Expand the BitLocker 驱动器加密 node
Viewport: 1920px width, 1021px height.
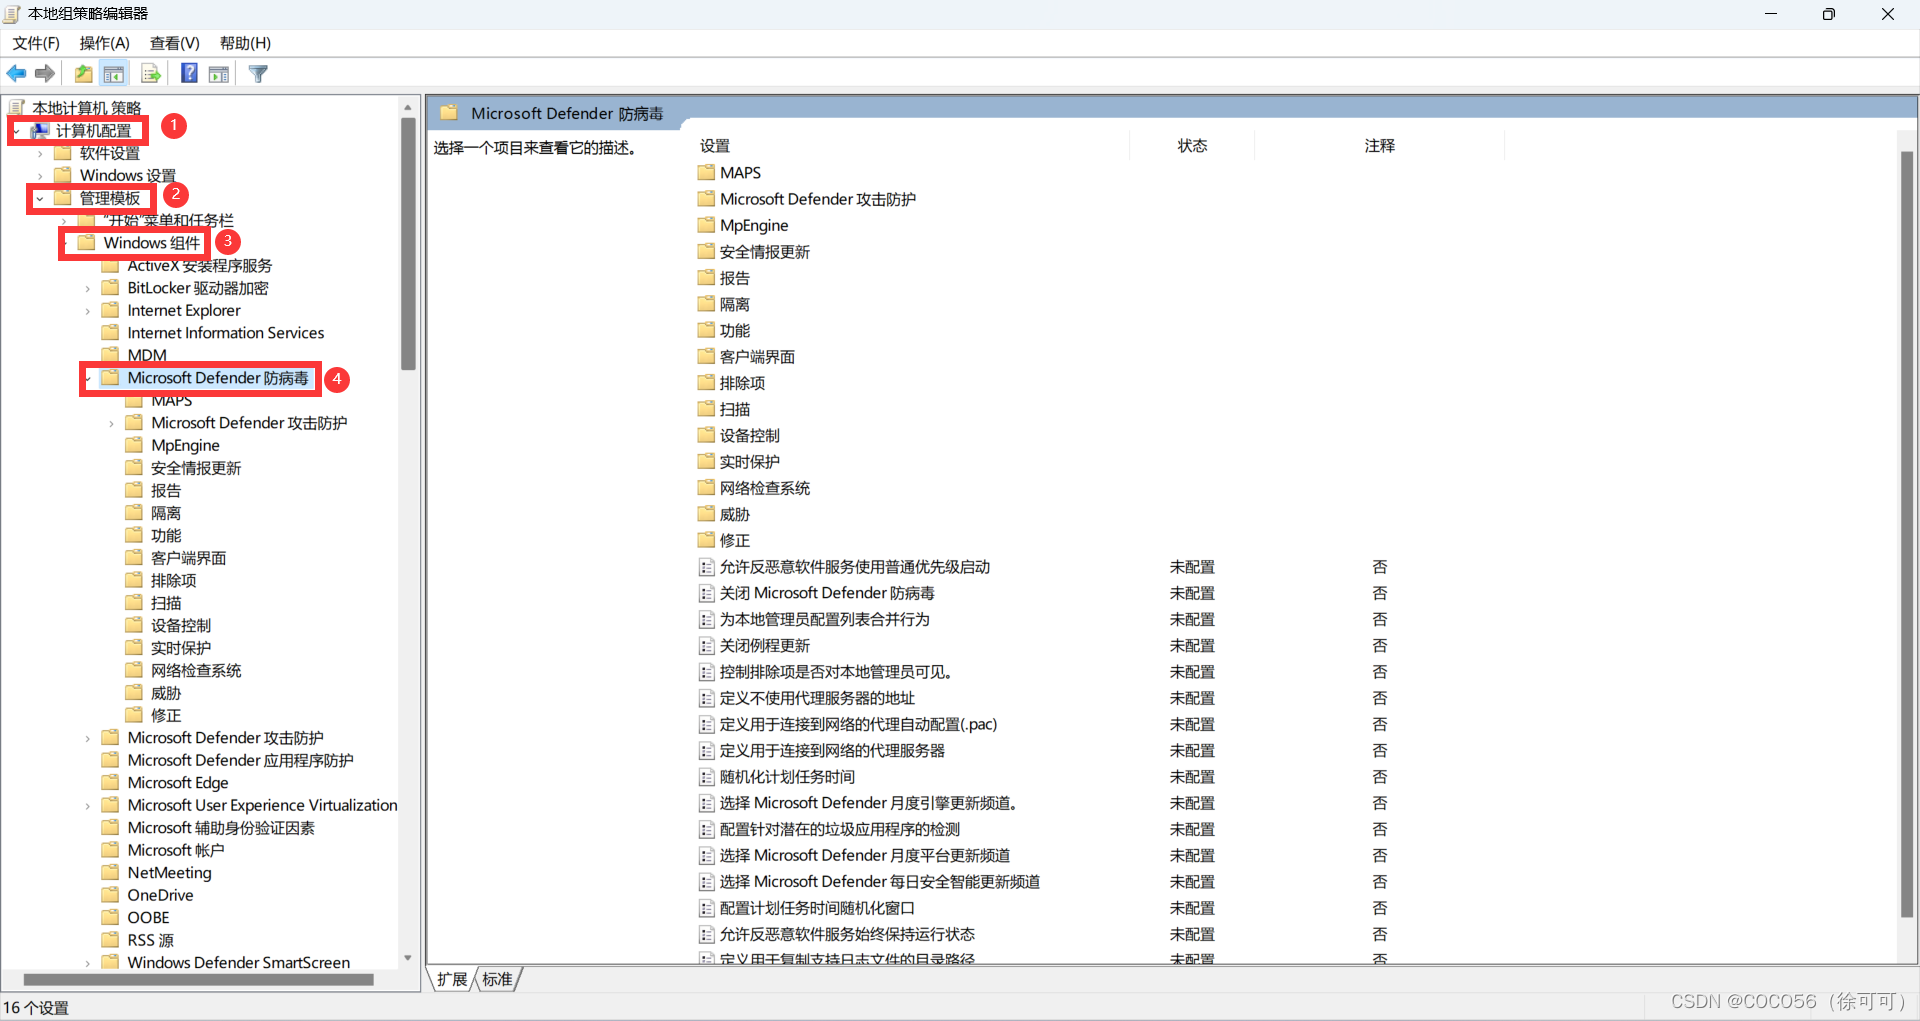pyautogui.click(x=88, y=288)
